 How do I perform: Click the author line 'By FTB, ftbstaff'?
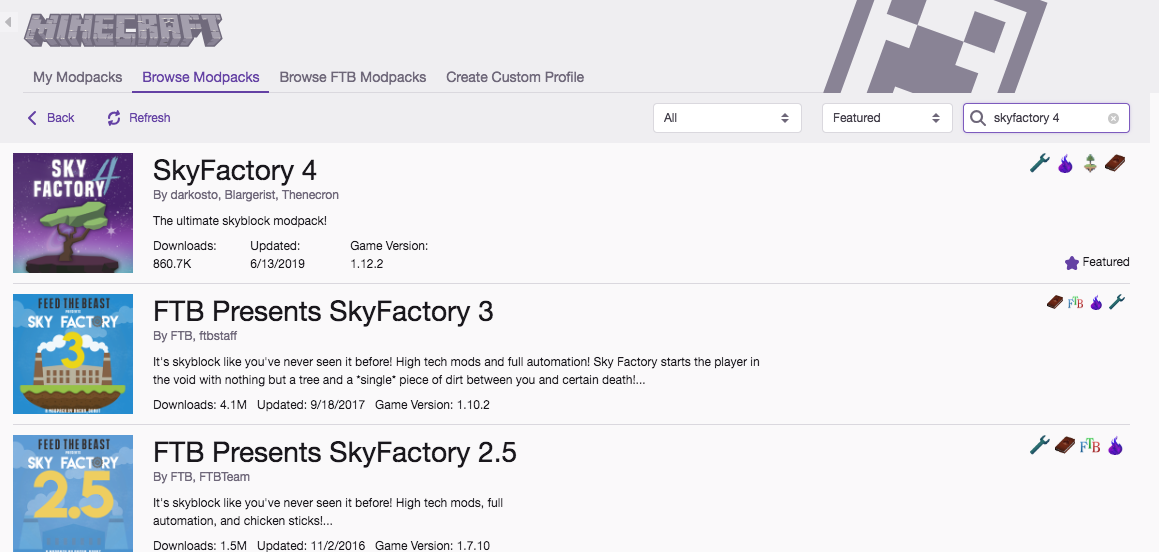[x=195, y=336]
